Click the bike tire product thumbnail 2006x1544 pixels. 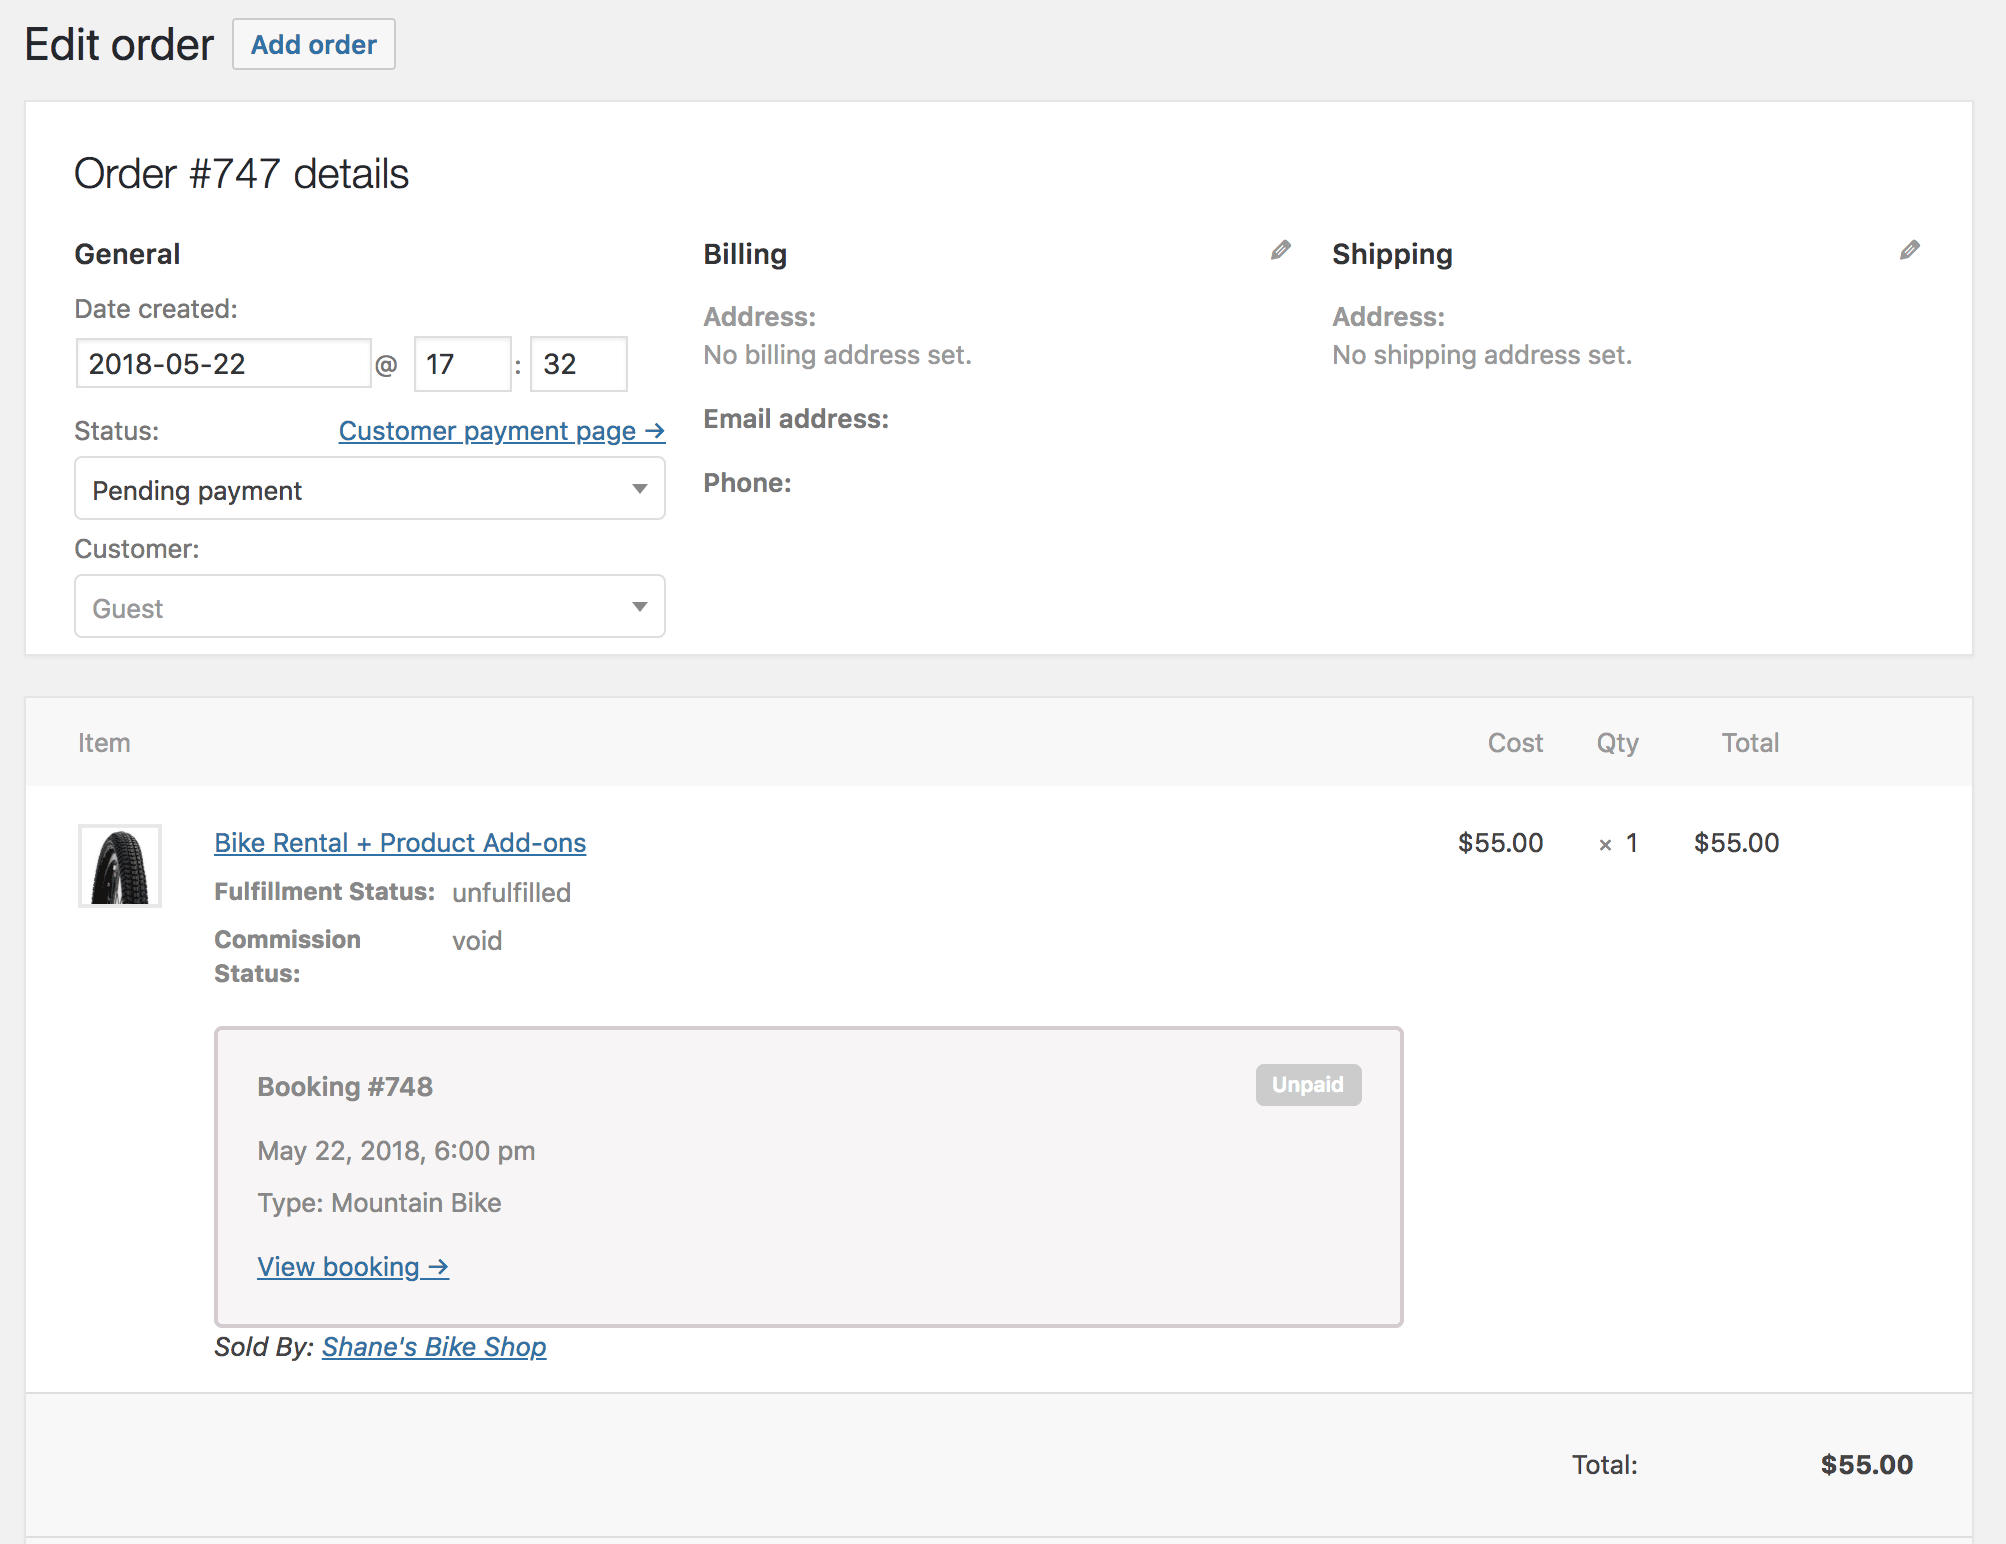coord(119,866)
